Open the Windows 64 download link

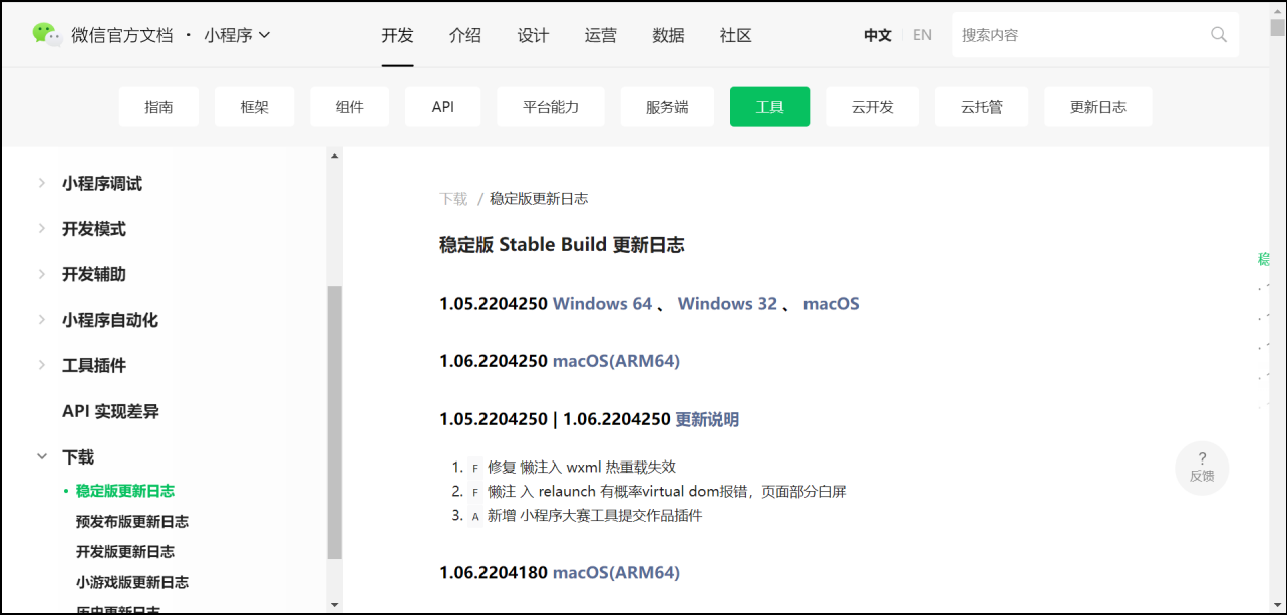coord(603,303)
